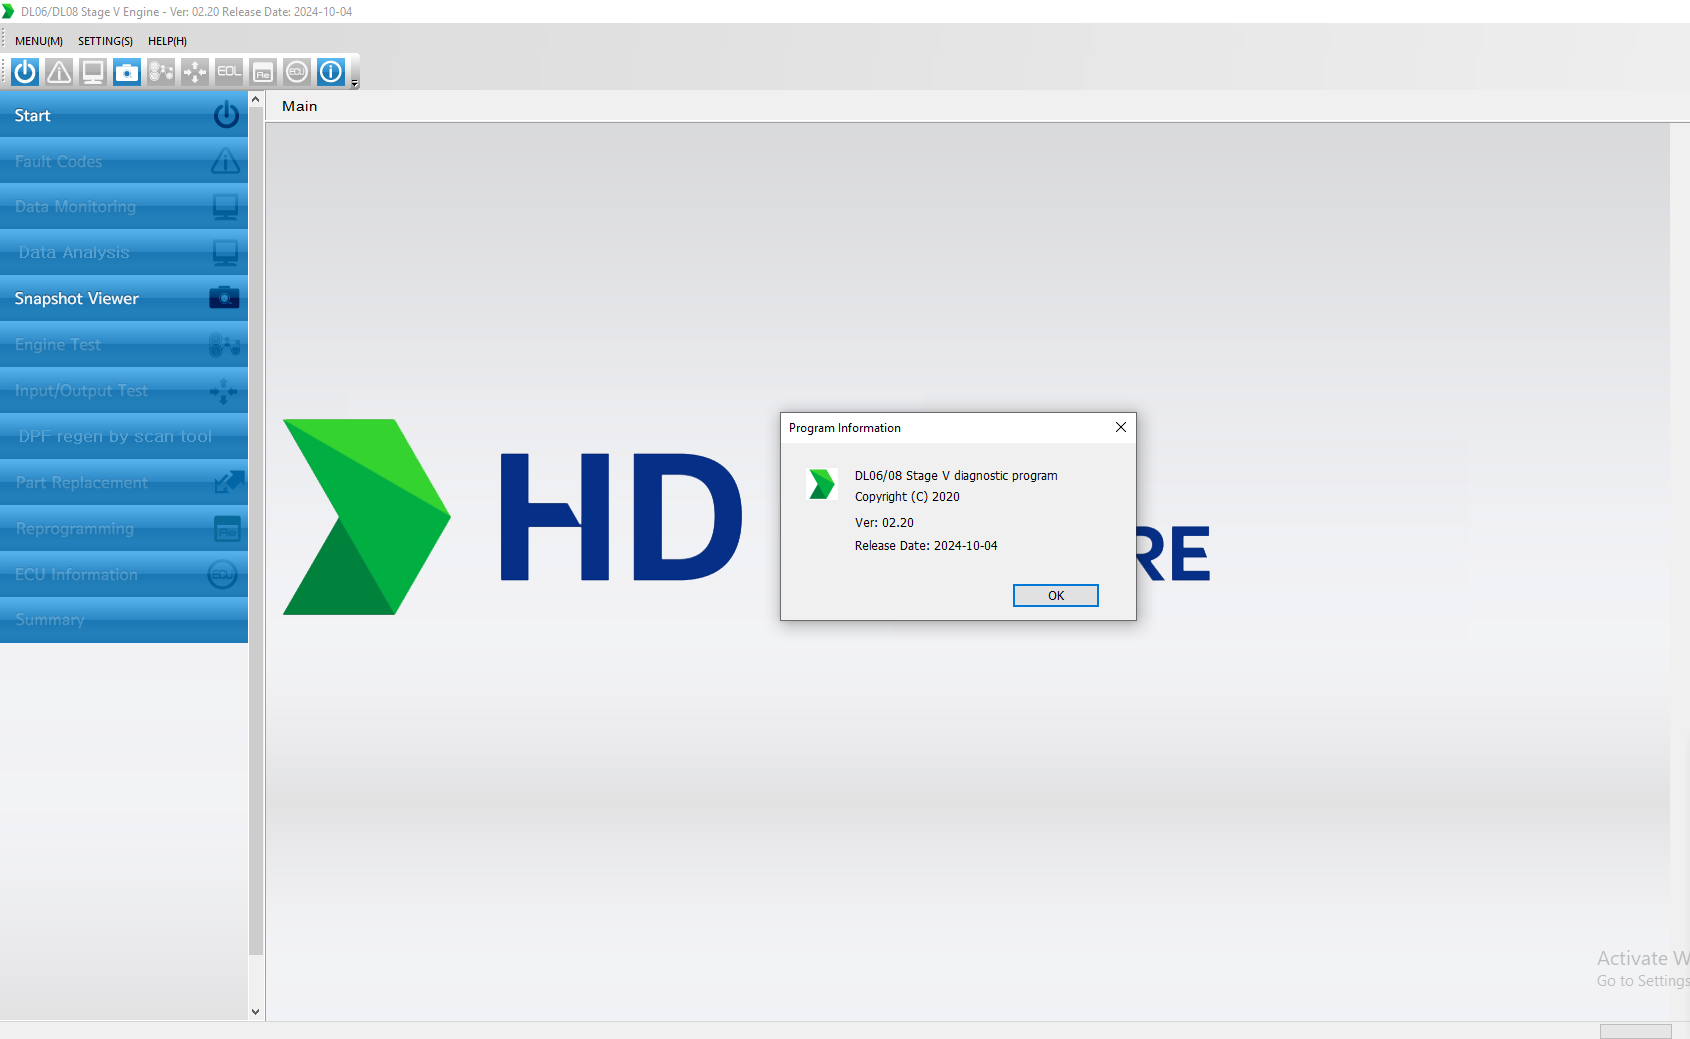This screenshot has width=1690, height=1039.
Task: Select Reprogramming in the sidebar
Action: (124, 529)
